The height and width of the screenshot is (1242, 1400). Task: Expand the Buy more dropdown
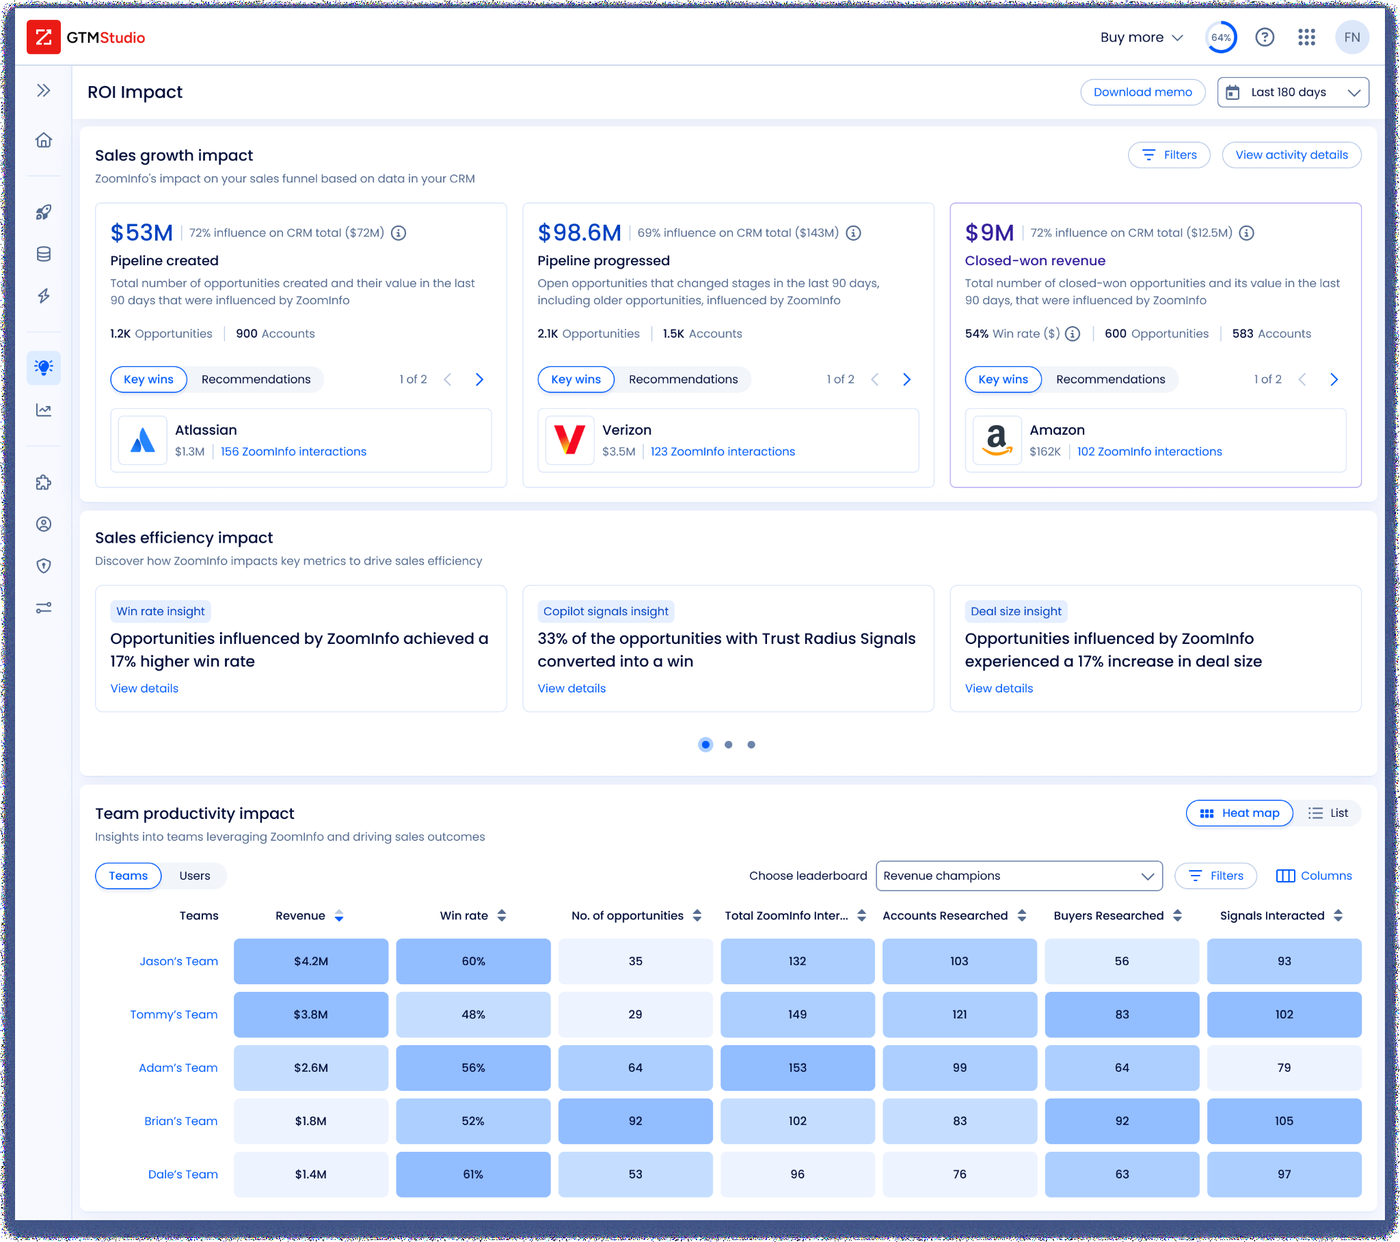1141,37
